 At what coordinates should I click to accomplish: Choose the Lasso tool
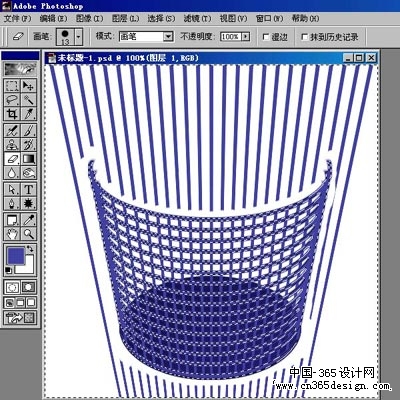pyautogui.click(x=12, y=100)
